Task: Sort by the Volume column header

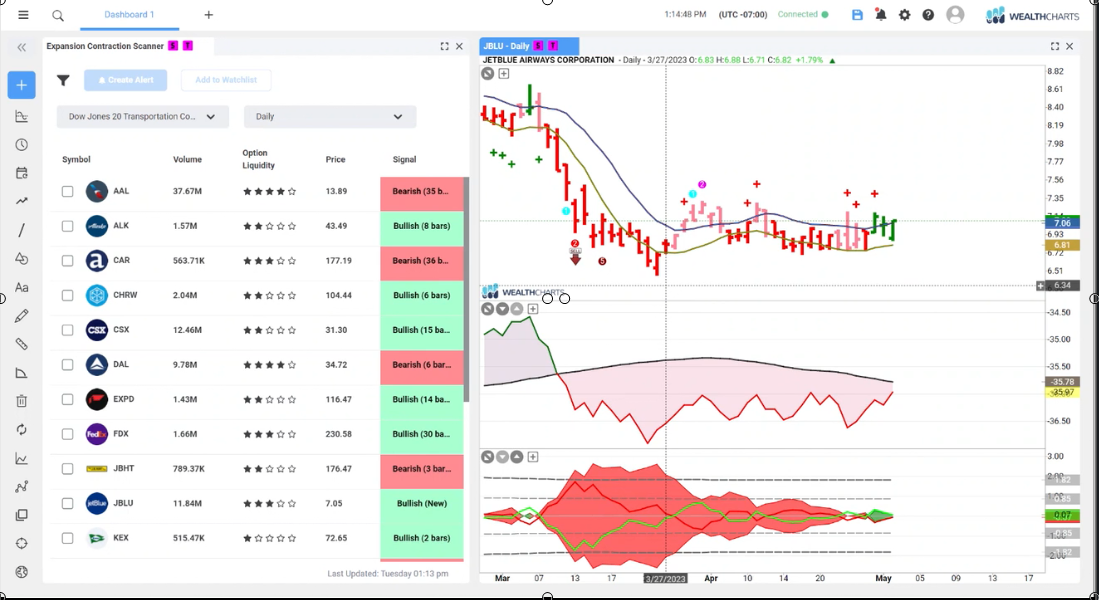Action: point(187,159)
